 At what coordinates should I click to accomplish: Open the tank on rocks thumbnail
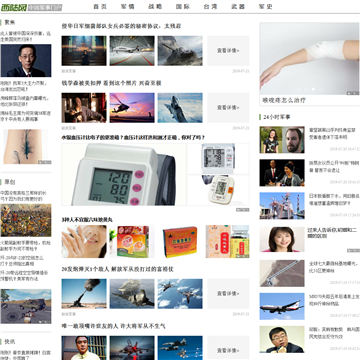point(180,51)
